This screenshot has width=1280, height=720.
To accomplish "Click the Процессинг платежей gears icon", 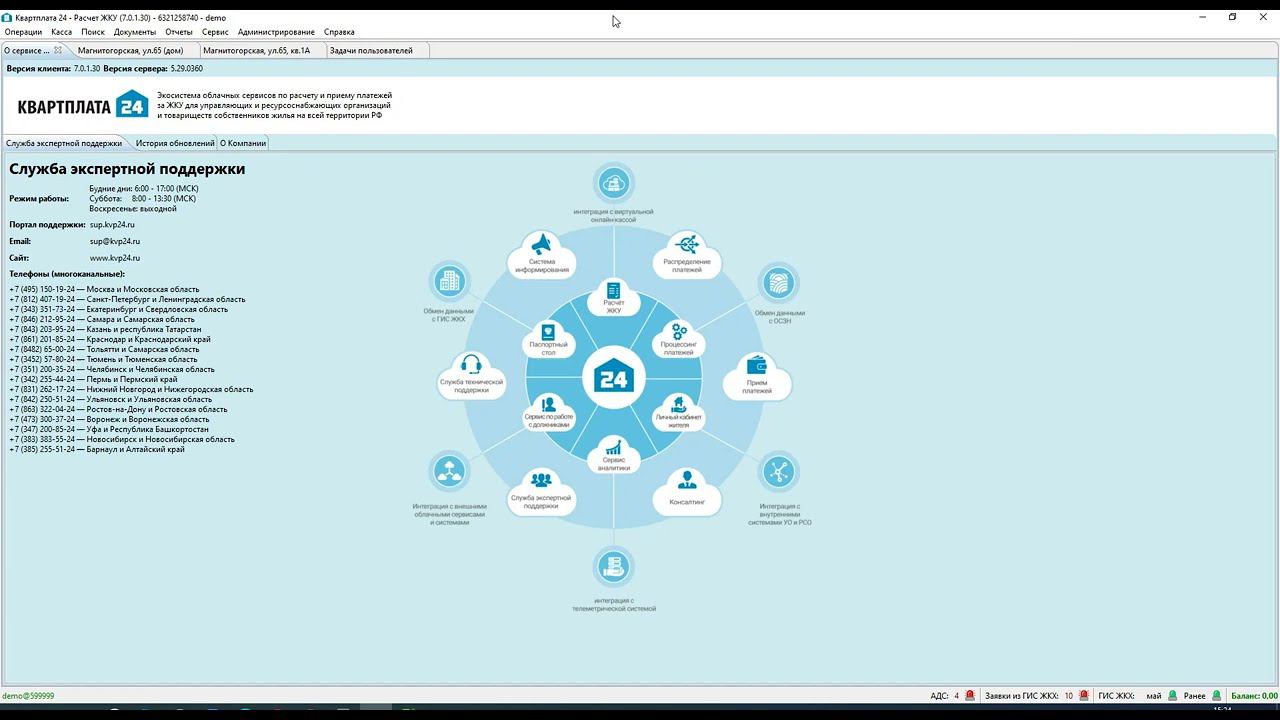I will (679, 331).
